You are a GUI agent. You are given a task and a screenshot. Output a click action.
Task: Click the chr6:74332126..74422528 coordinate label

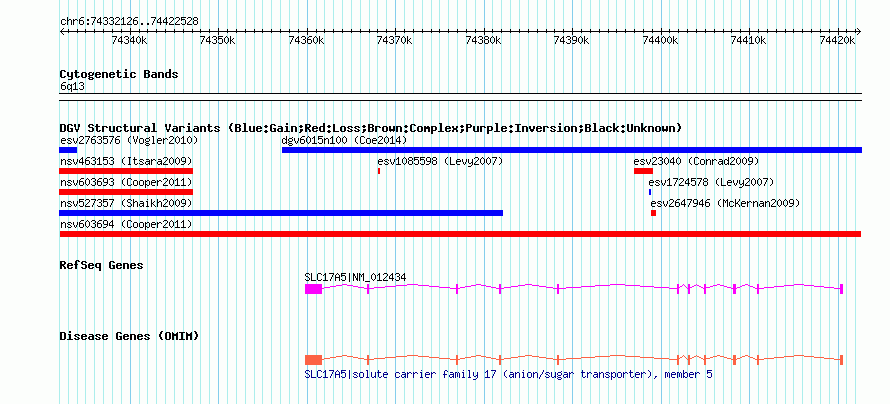coord(129,21)
